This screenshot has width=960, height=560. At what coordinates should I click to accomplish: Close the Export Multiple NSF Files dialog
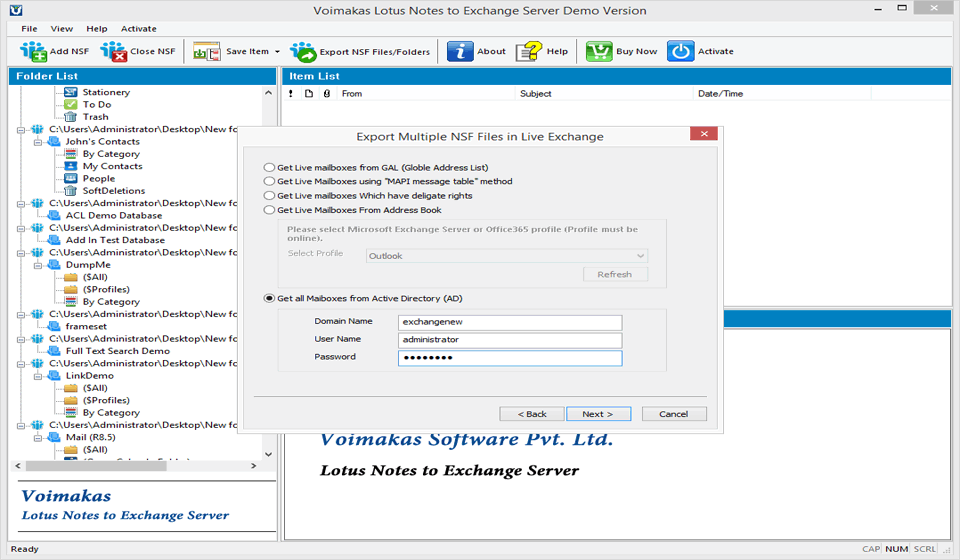(704, 133)
